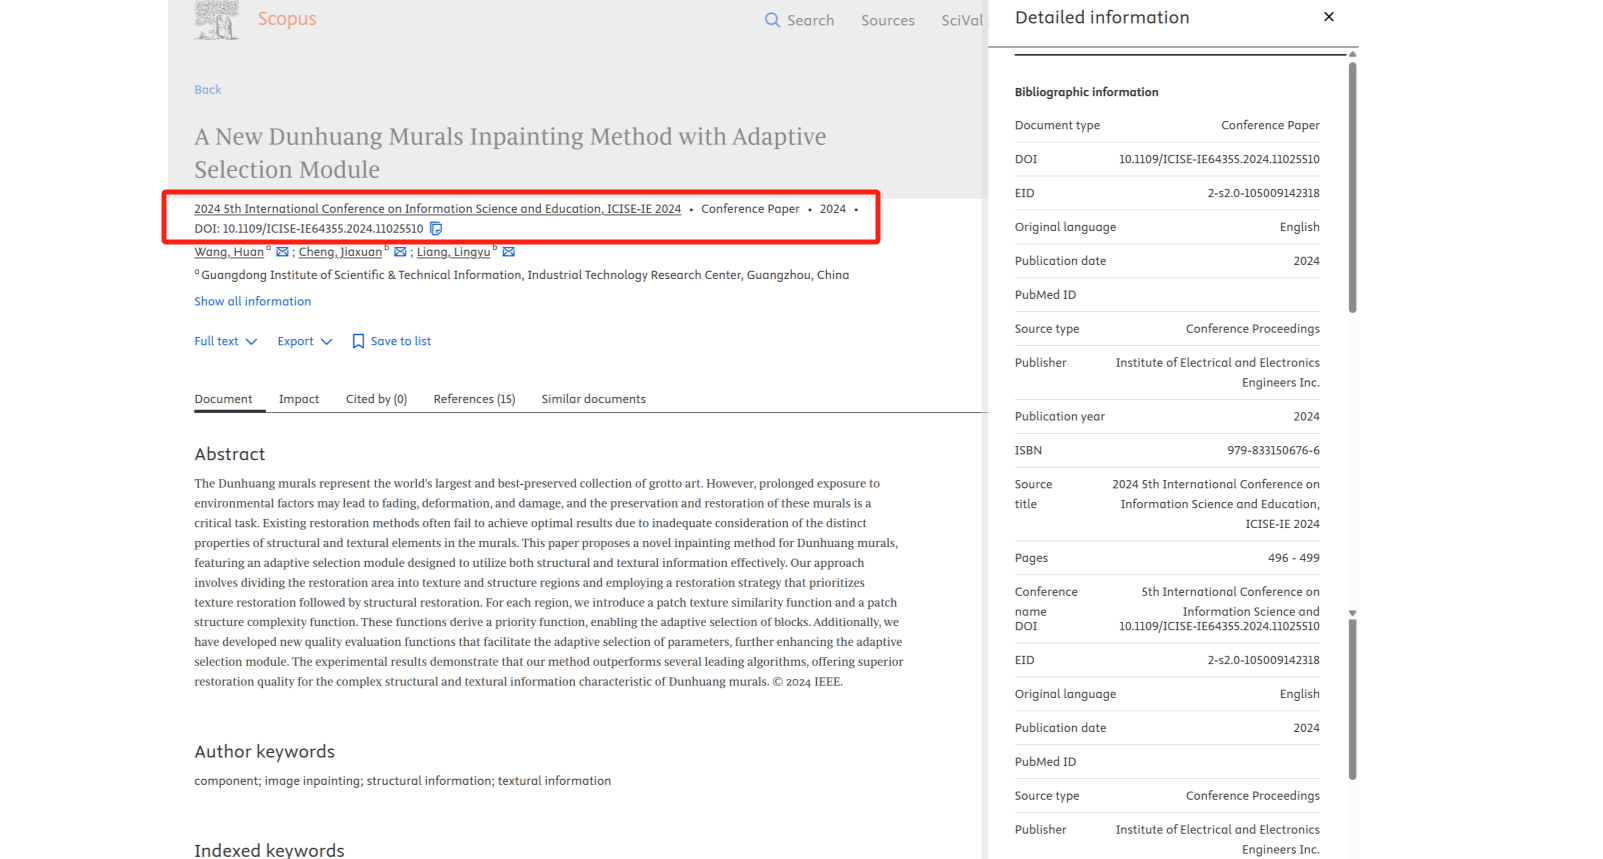Click the Save to list bookmark icon
Image resolution: width=1603 pixels, height=859 pixels.
point(358,341)
